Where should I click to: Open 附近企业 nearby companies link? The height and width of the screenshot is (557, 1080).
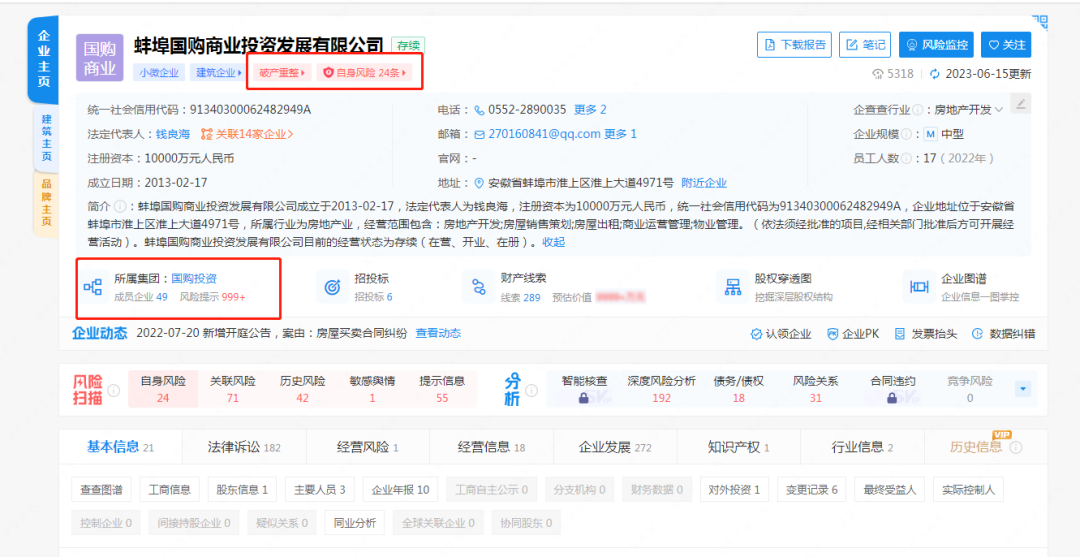704,182
